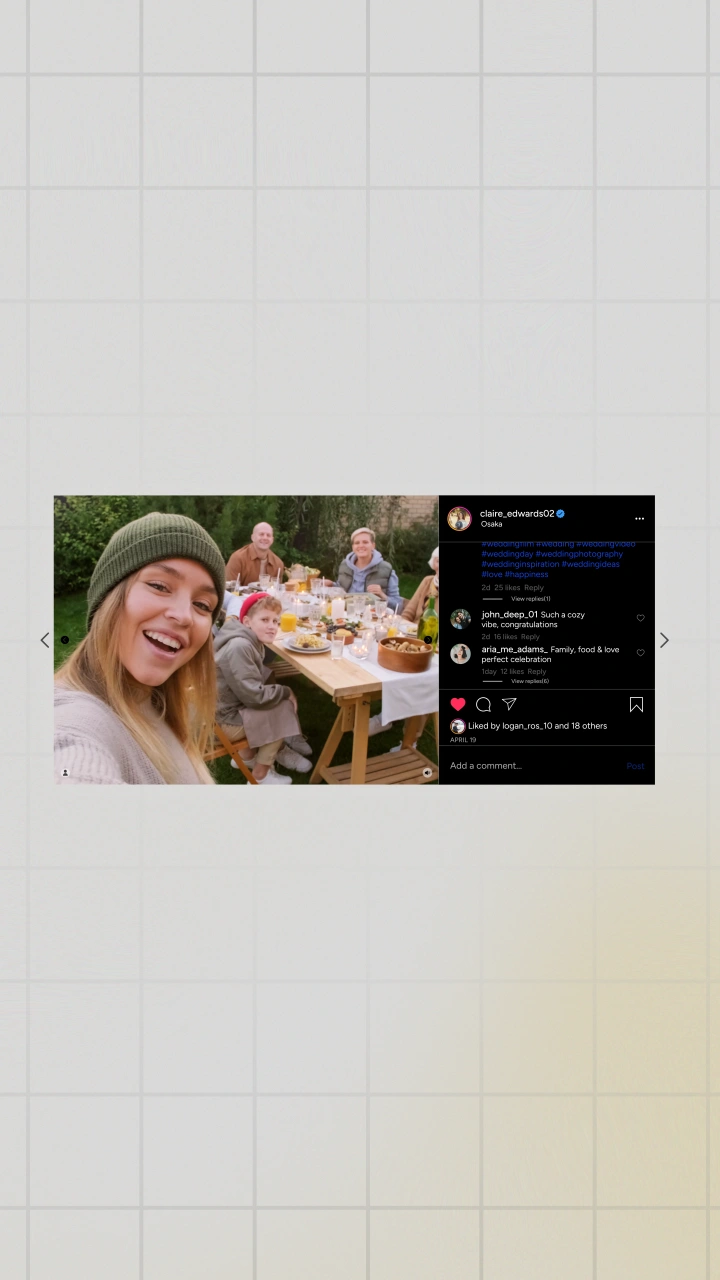
Task: Like aria_me_adams_'s comment
Action: [641, 653]
